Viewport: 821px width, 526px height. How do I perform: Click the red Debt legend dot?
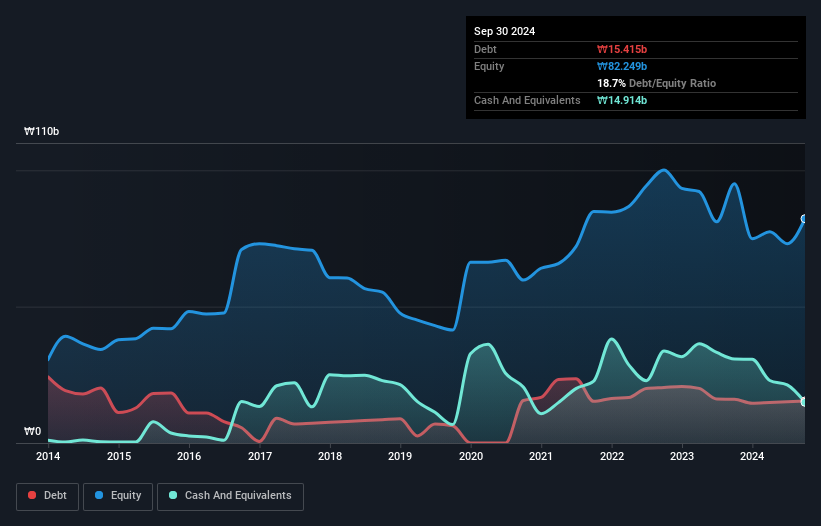tap(32, 495)
